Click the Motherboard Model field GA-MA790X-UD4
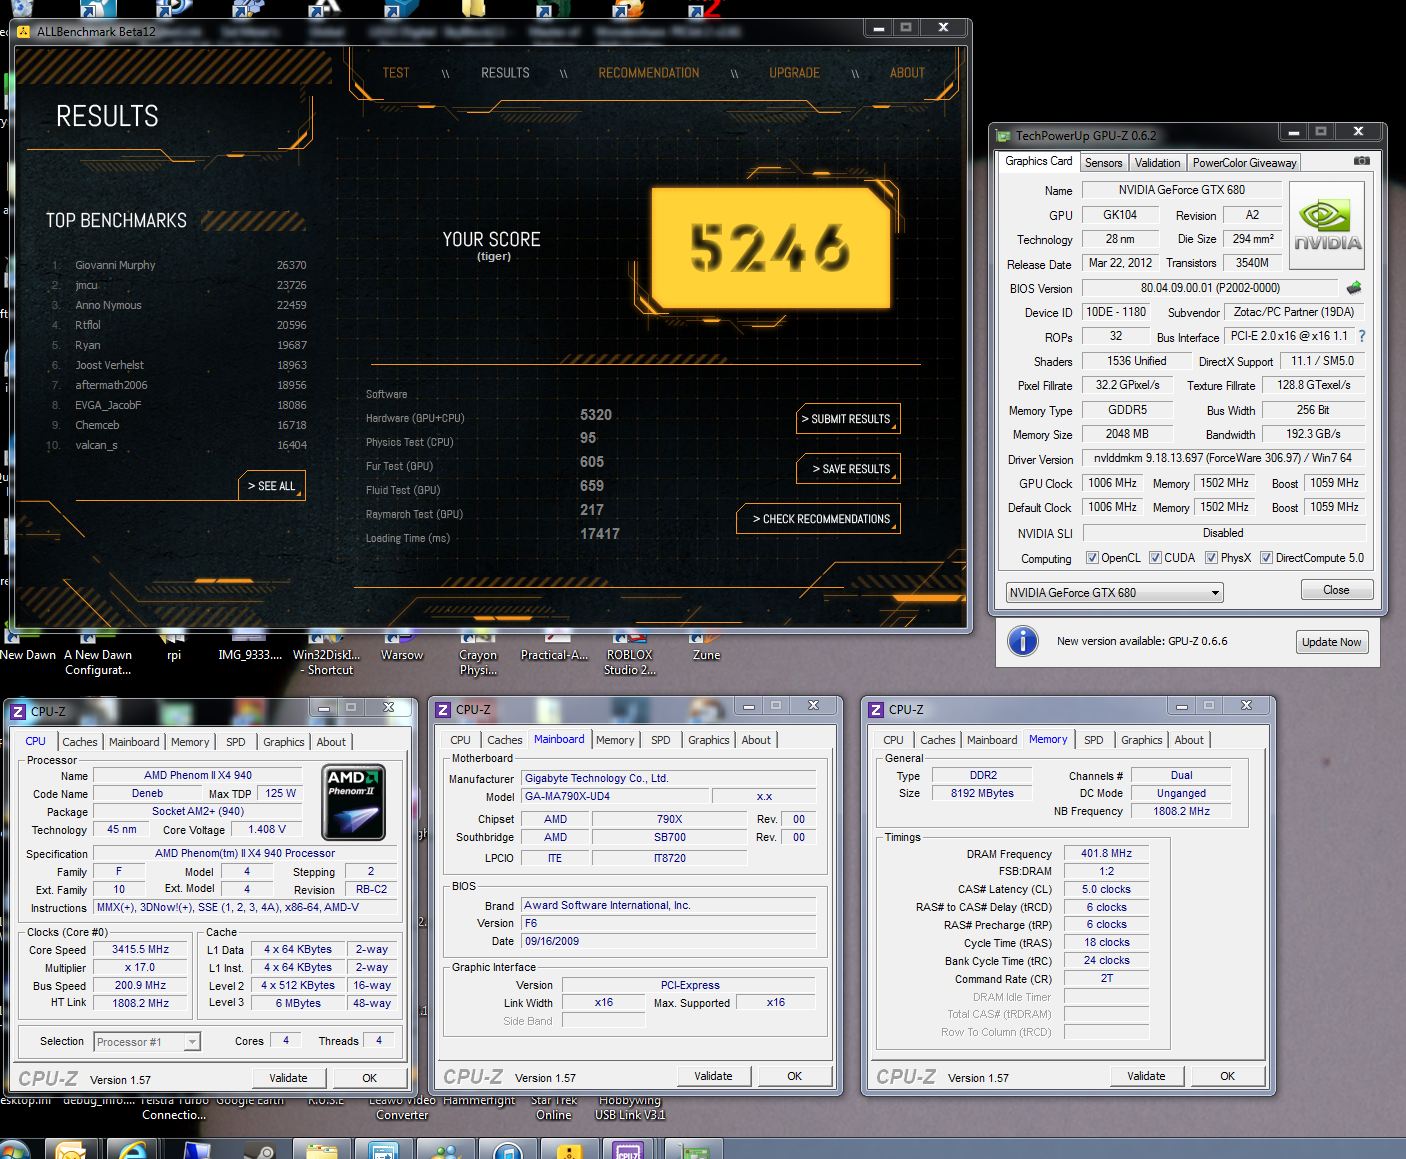The height and width of the screenshot is (1159, 1406). click(x=615, y=796)
